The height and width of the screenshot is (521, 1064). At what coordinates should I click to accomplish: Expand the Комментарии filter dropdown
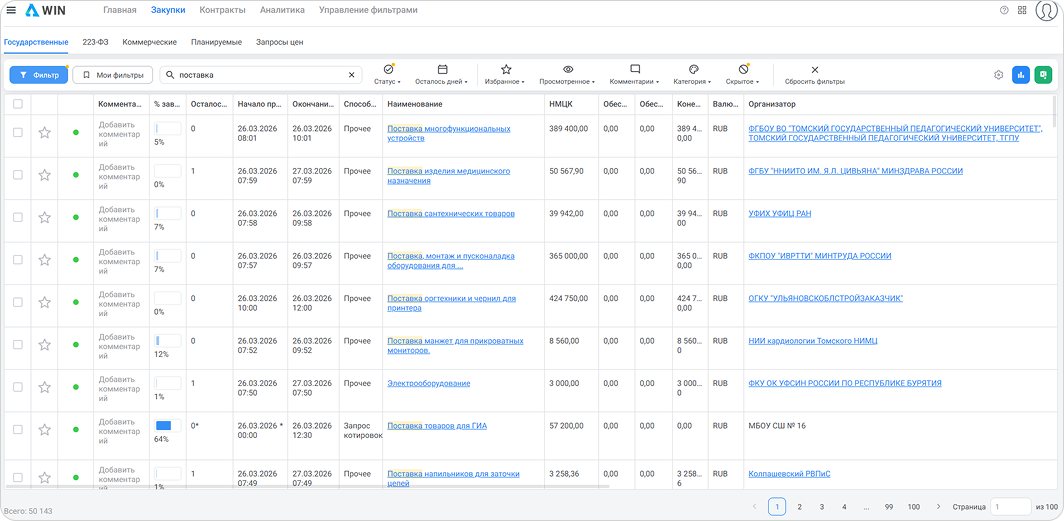[x=634, y=75]
